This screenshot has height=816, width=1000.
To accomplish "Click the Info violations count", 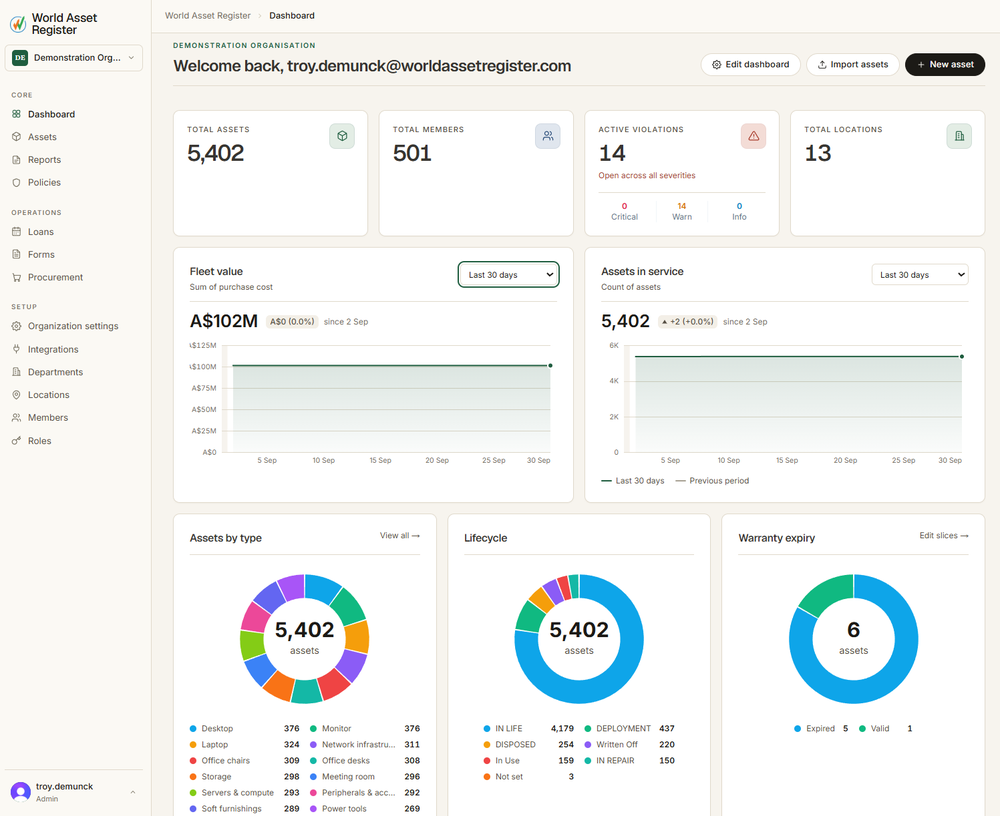I will (739, 206).
